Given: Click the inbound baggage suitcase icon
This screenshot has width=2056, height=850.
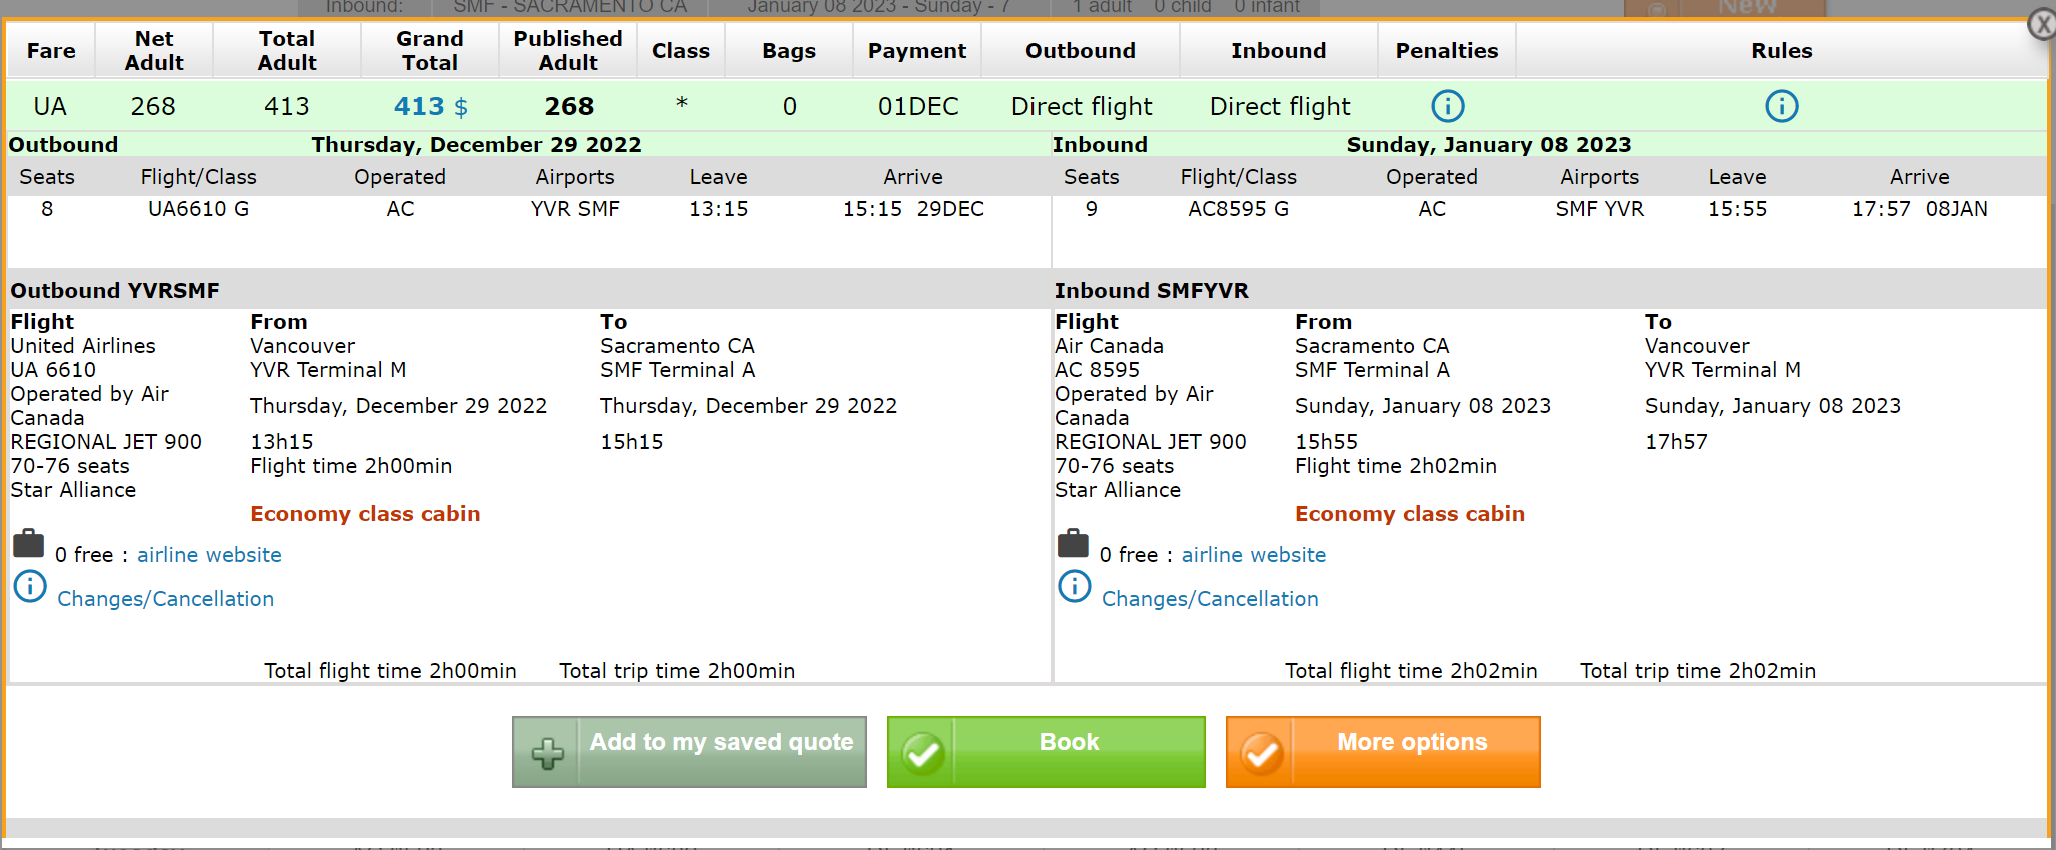Looking at the screenshot, I should coord(1073,544).
